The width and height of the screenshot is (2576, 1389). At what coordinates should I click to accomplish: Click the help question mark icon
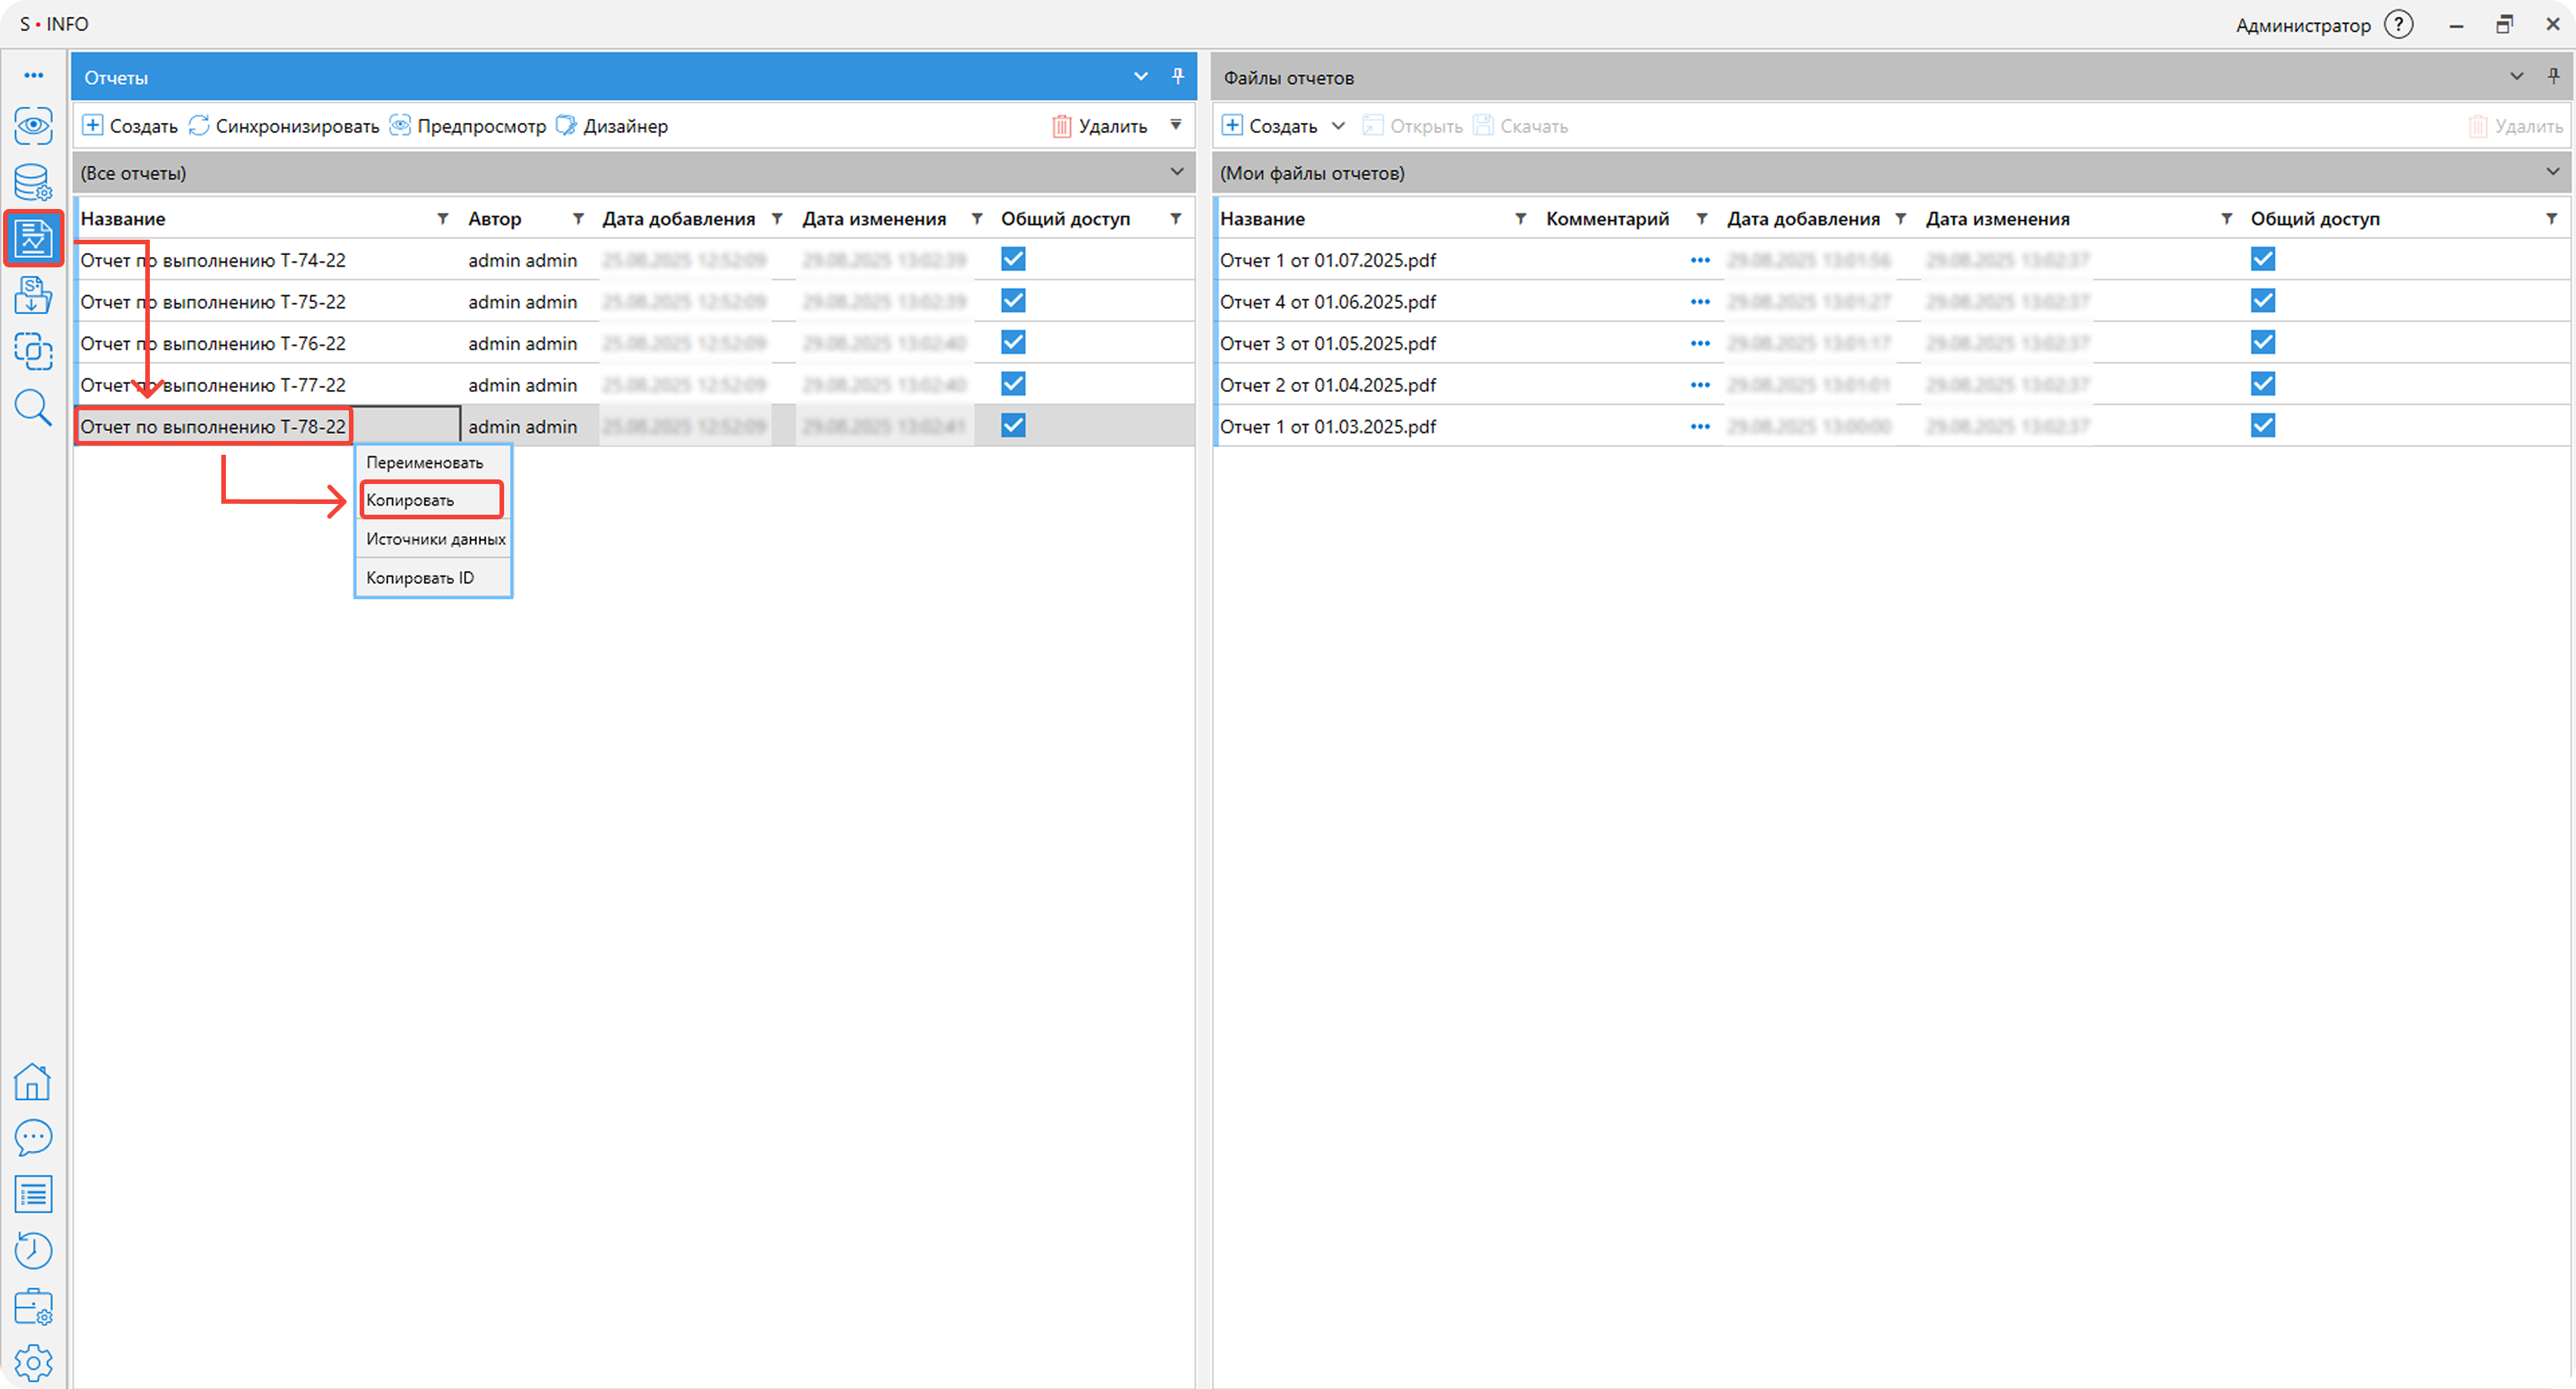[2398, 25]
